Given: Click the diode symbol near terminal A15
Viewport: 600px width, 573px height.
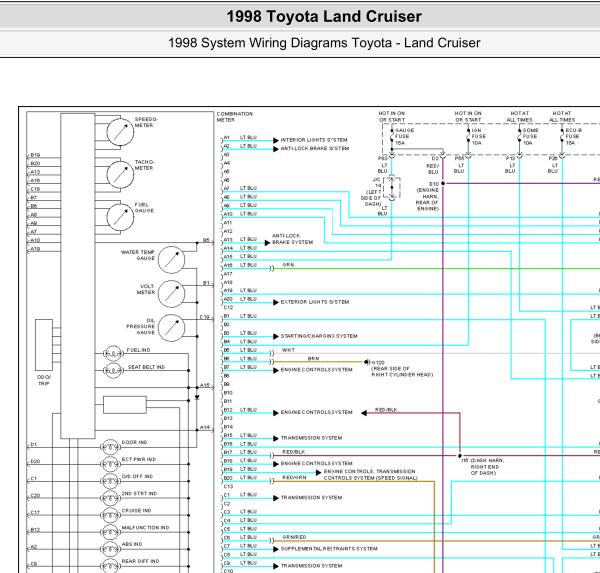Looking at the screenshot, I should 197,397.
